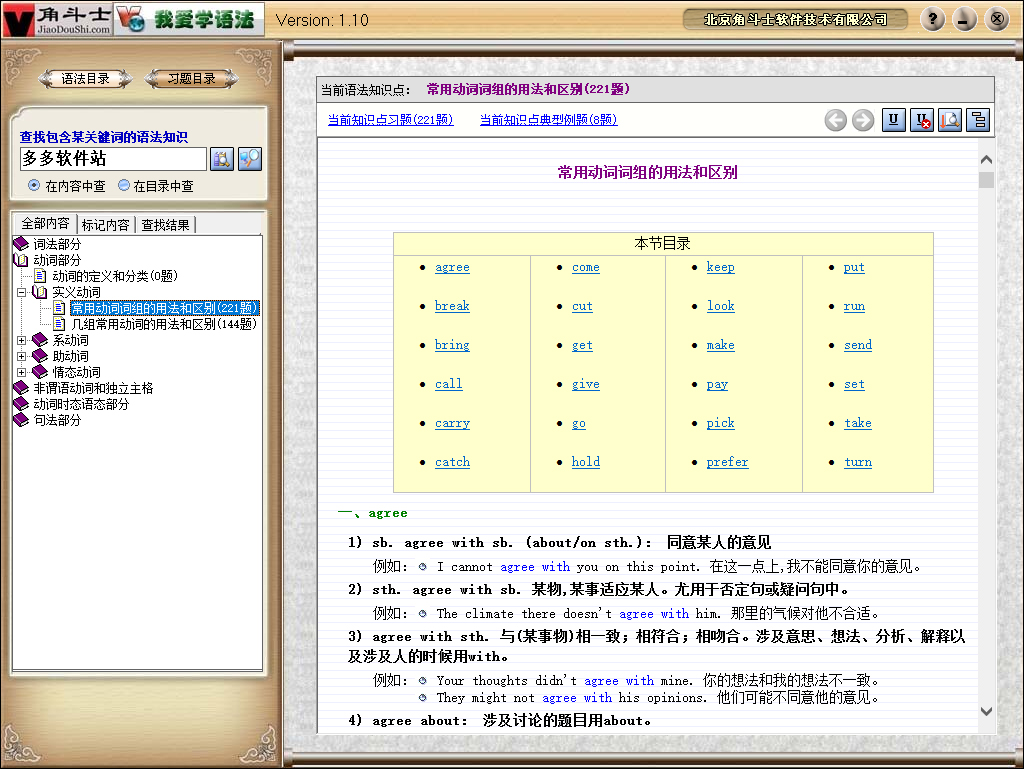Viewport: 1024px width, 769px height.
Task: Open the 当前知识点习题(221题) link
Action: [x=390, y=120]
